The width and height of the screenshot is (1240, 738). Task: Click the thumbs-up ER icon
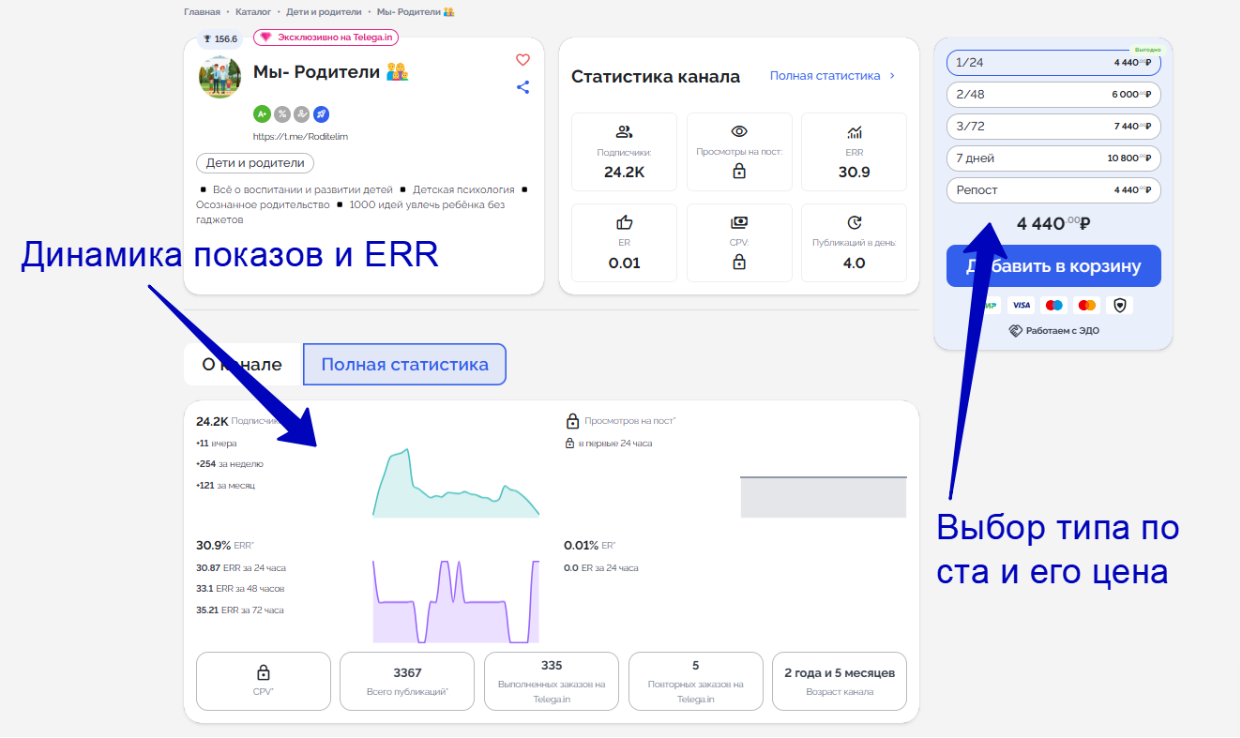tap(624, 223)
